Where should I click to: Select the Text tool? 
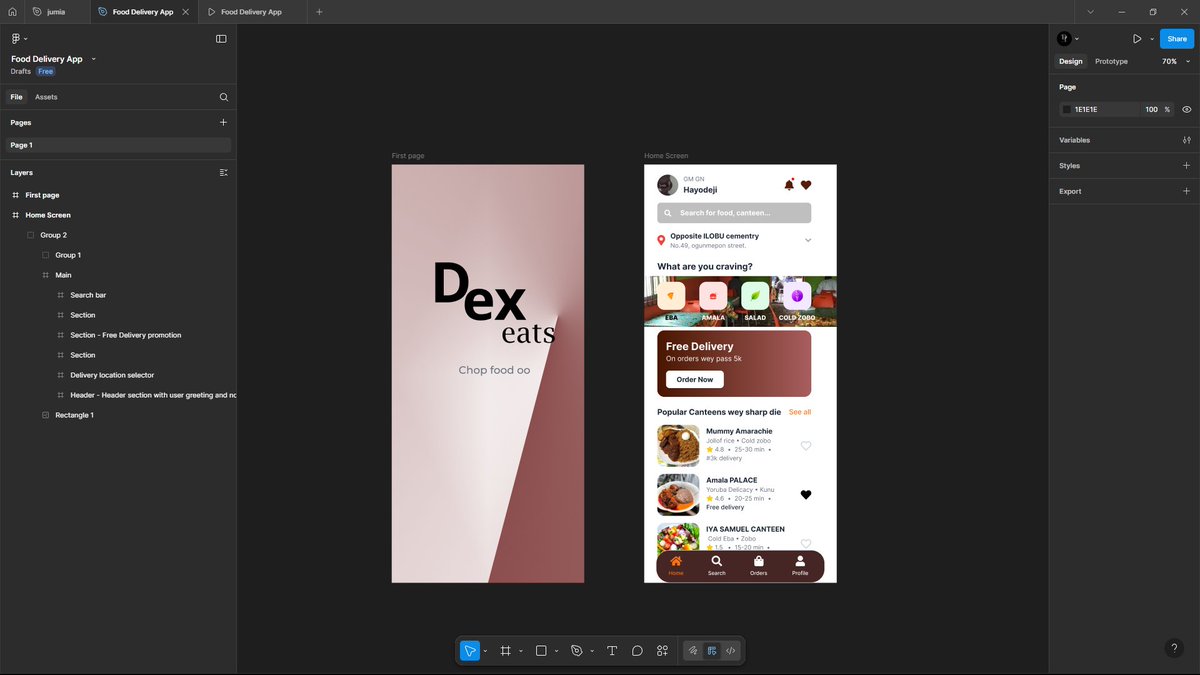[x=612, y=650]
